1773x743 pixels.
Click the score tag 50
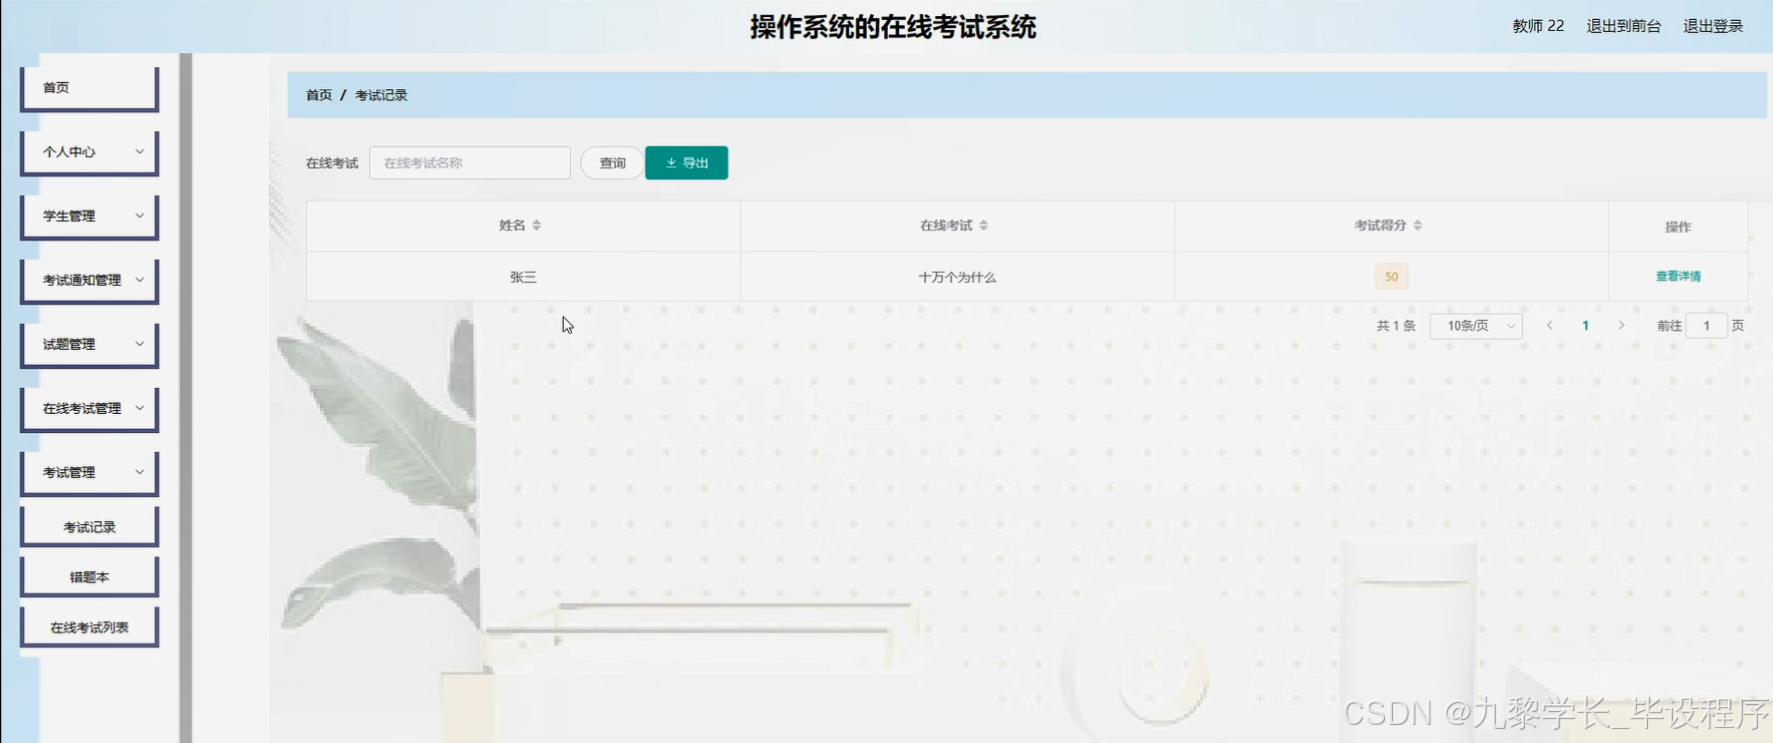pyautogui.click(x=1391, y=277)
